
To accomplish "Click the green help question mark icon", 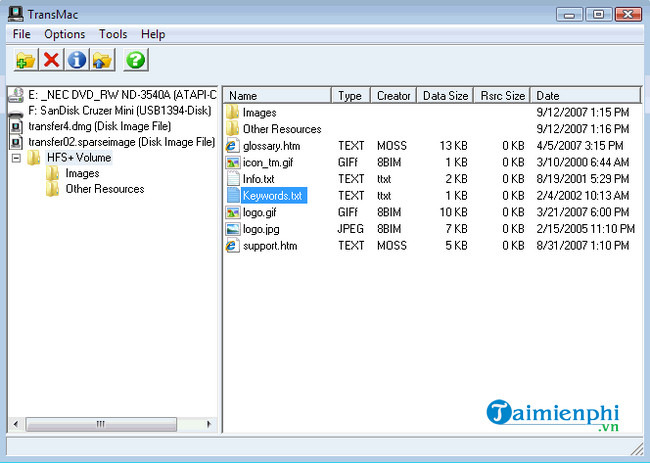I will 135,60.
